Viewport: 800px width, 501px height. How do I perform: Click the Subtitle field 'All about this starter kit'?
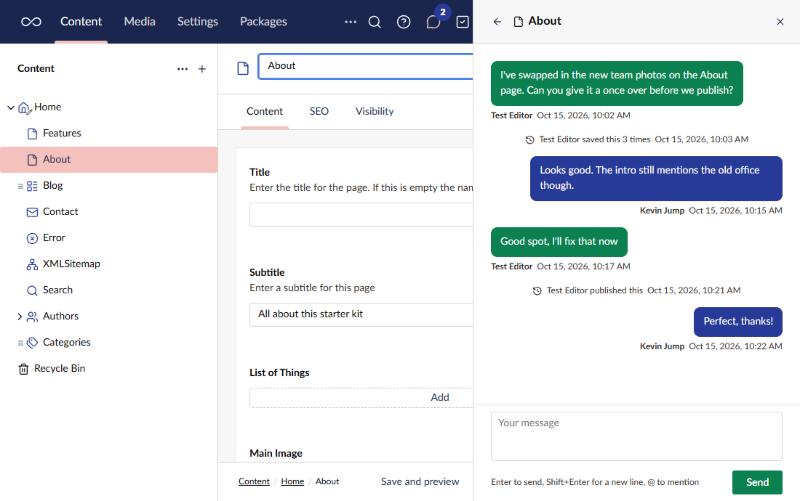pyautogui.click(x=361, y=314)
